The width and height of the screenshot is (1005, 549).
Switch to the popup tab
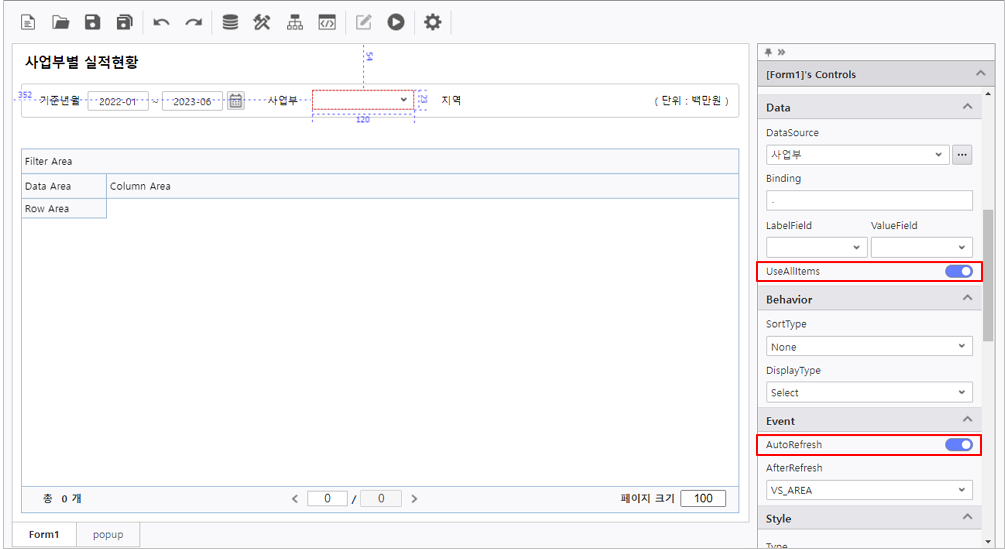108,535
